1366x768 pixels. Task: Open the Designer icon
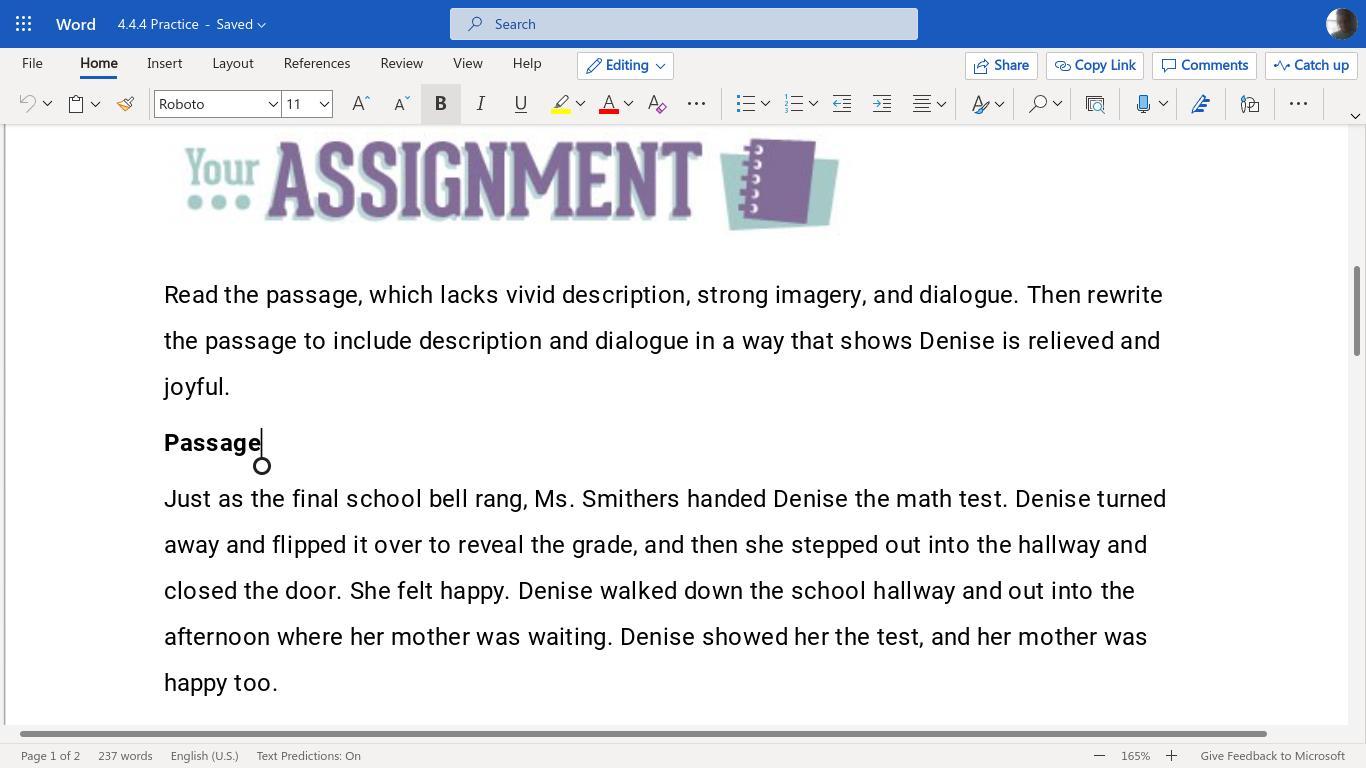click(x=1249, y=104)
